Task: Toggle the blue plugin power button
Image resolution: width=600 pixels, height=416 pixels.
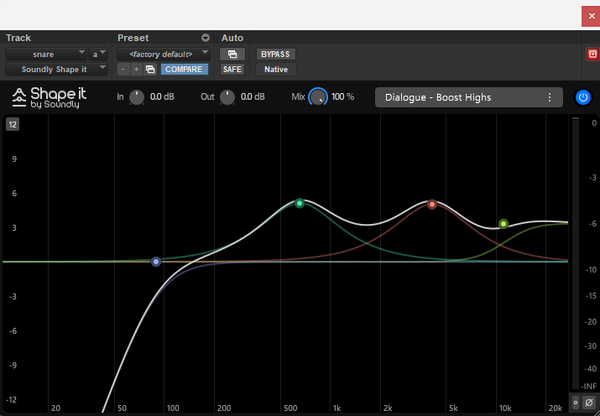Action: (x=583, y=97)
